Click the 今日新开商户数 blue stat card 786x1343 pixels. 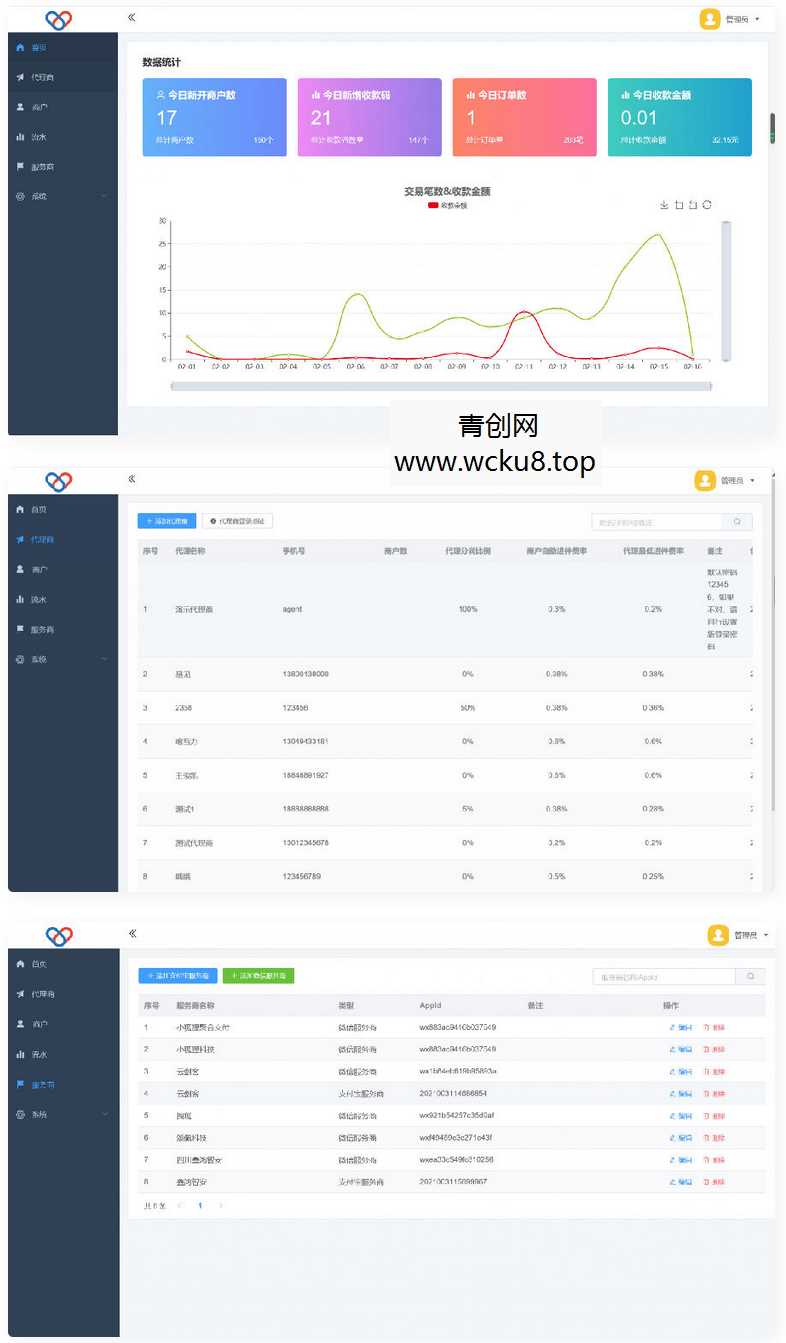[215, 117]
